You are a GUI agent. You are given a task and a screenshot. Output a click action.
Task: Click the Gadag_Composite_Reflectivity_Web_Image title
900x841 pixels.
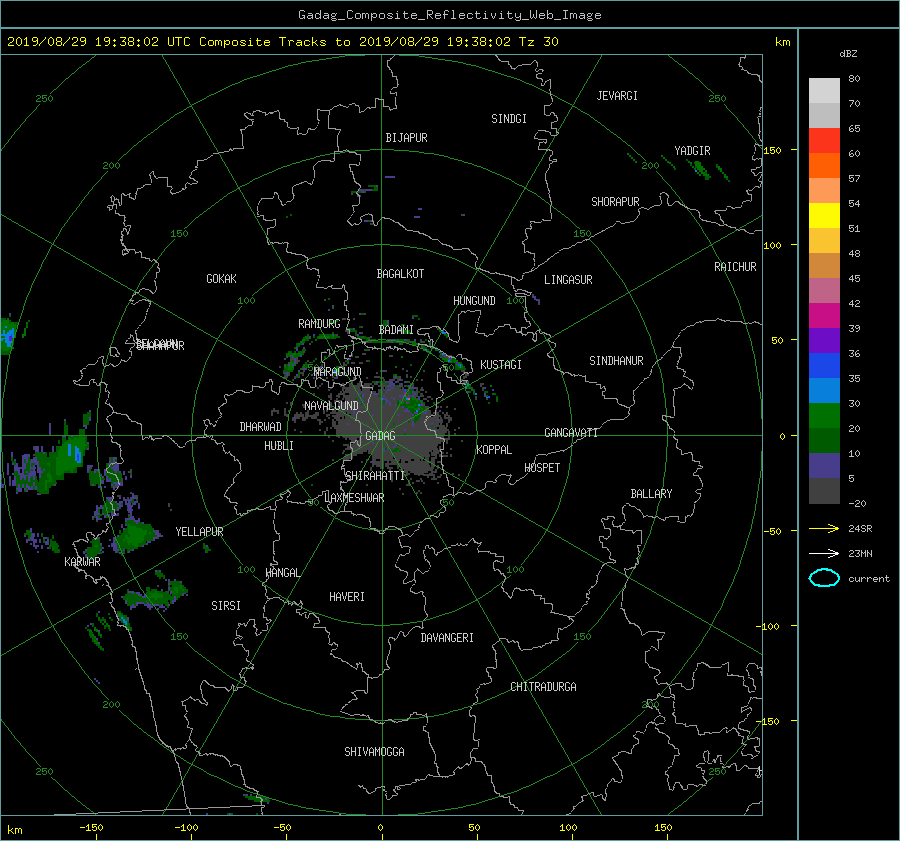[449, 15]
